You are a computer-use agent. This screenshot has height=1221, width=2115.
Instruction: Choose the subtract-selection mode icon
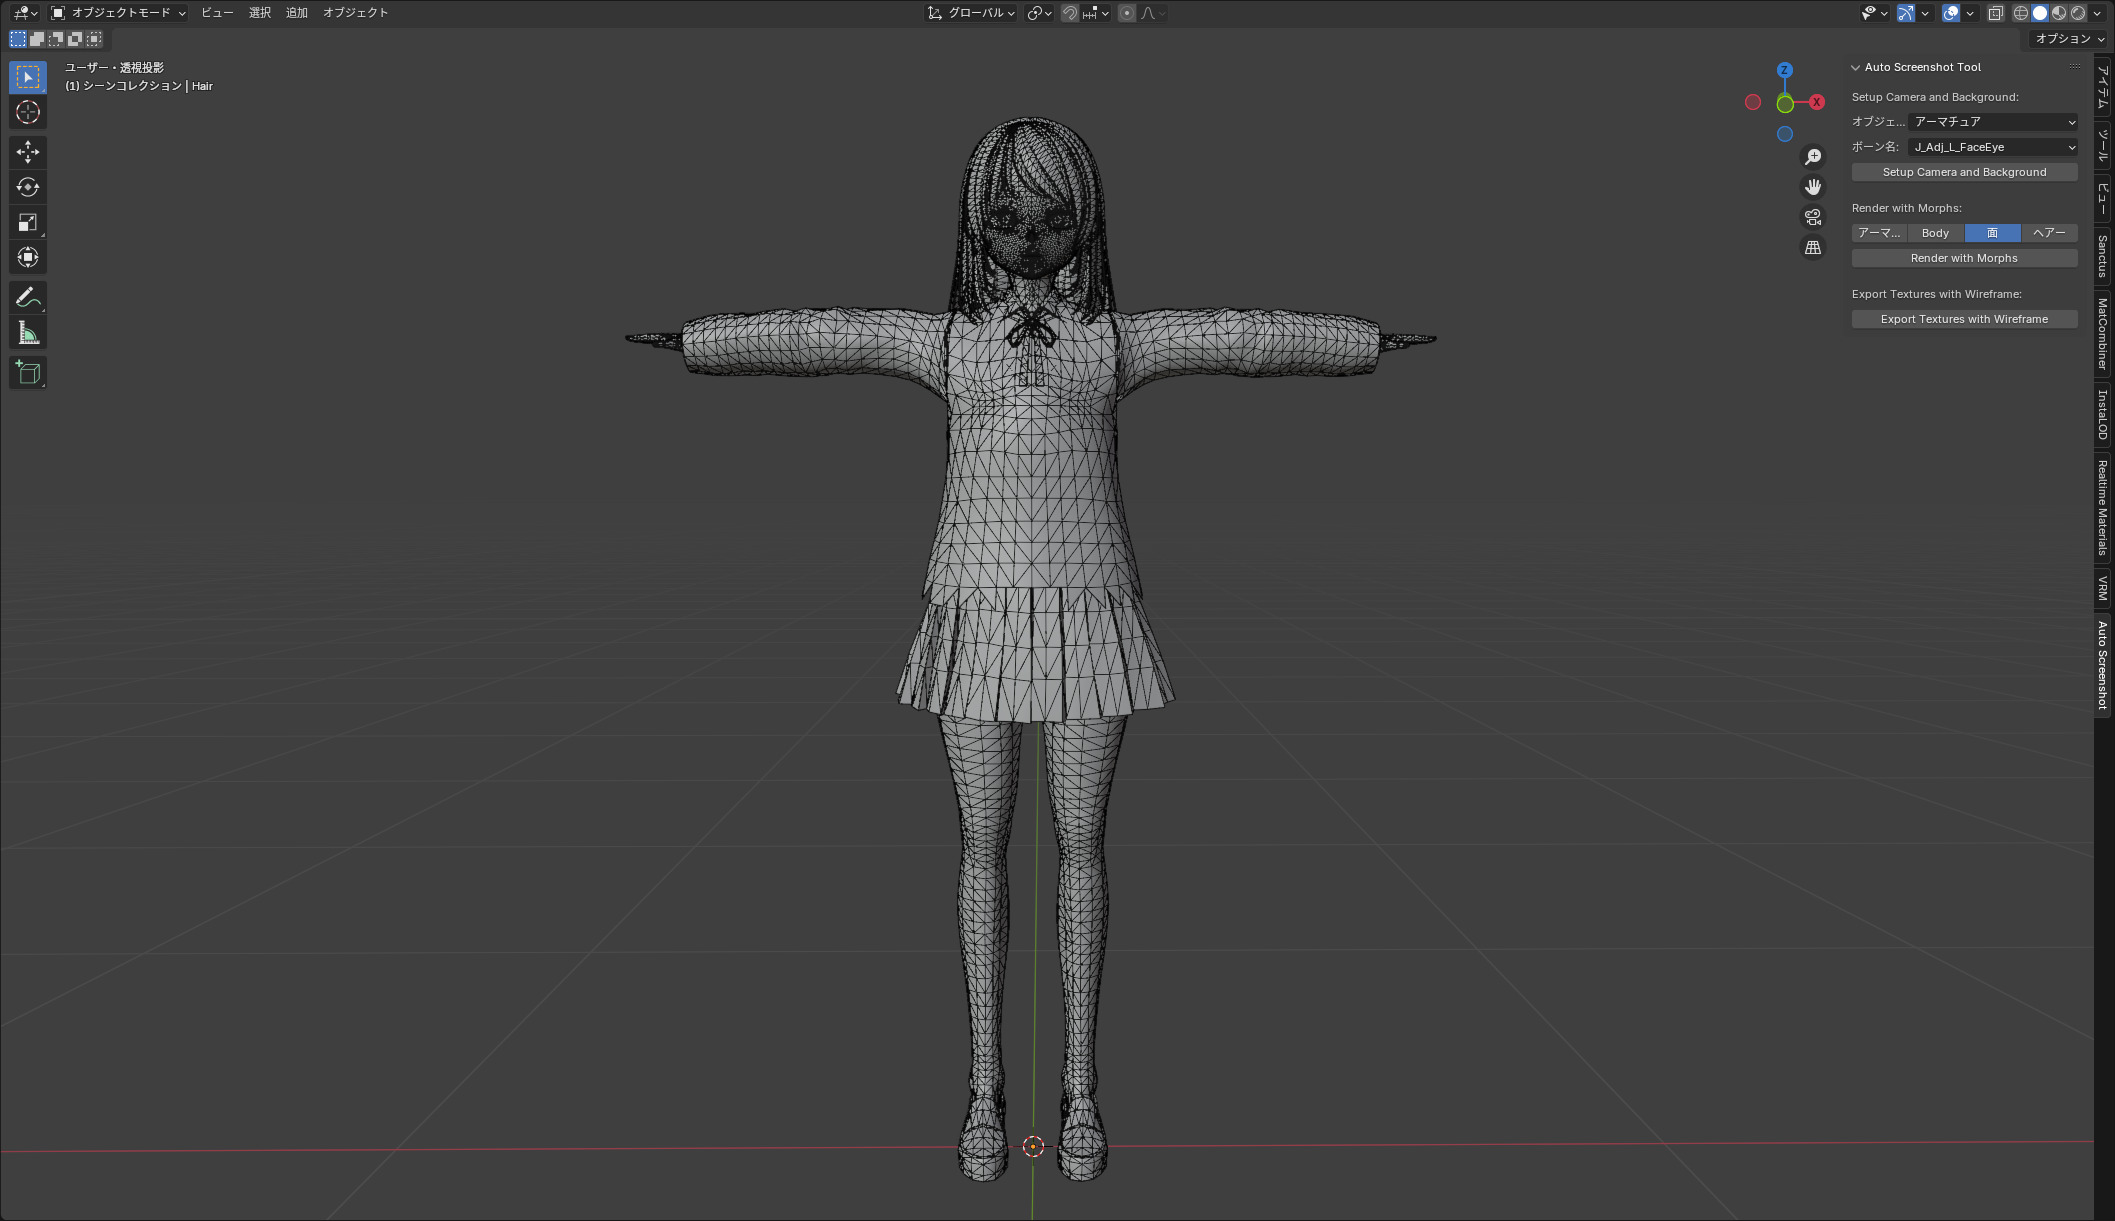tap(56, 39)
